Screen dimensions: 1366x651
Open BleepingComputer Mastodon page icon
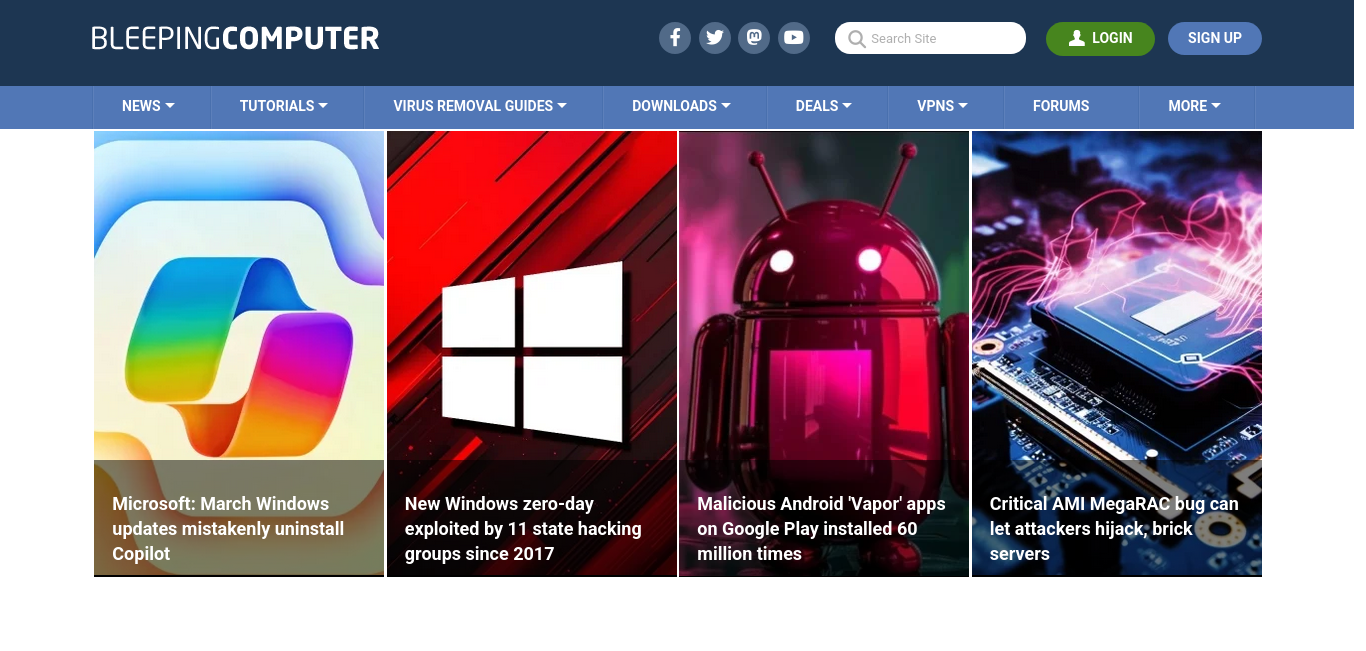point(754,38)
